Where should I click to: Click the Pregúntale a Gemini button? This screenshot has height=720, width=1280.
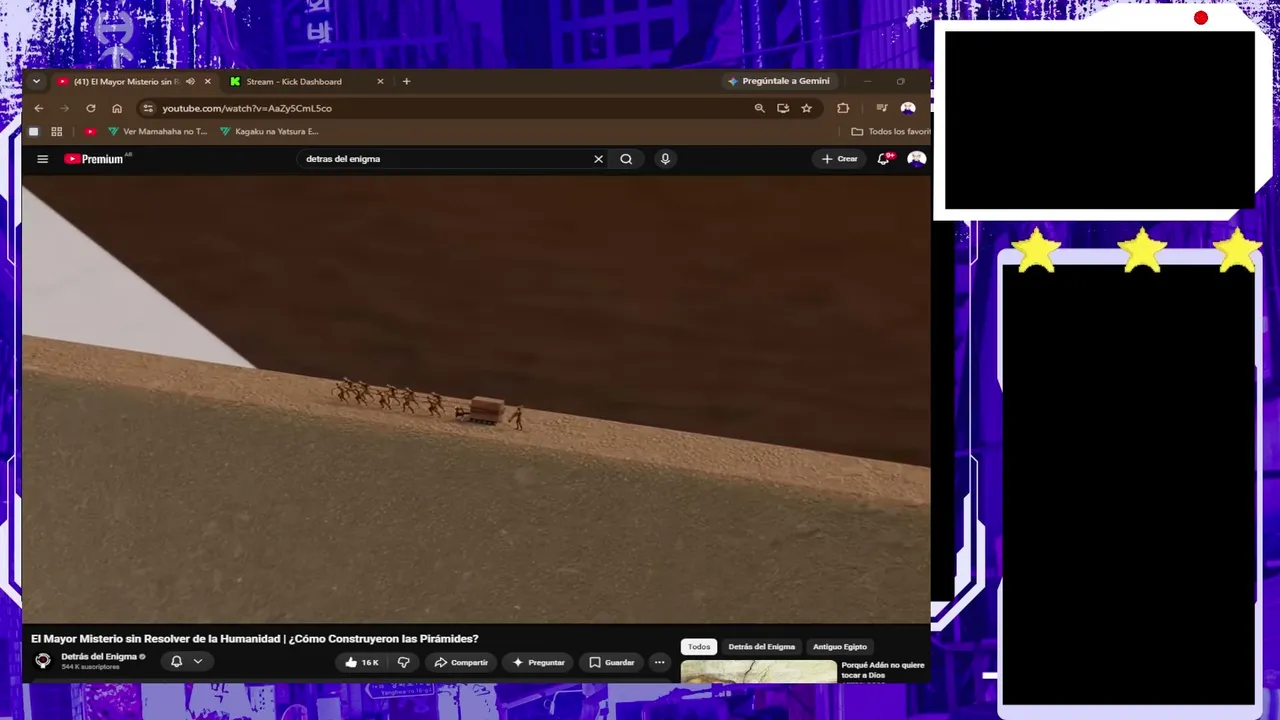click(x=778, y=81)
